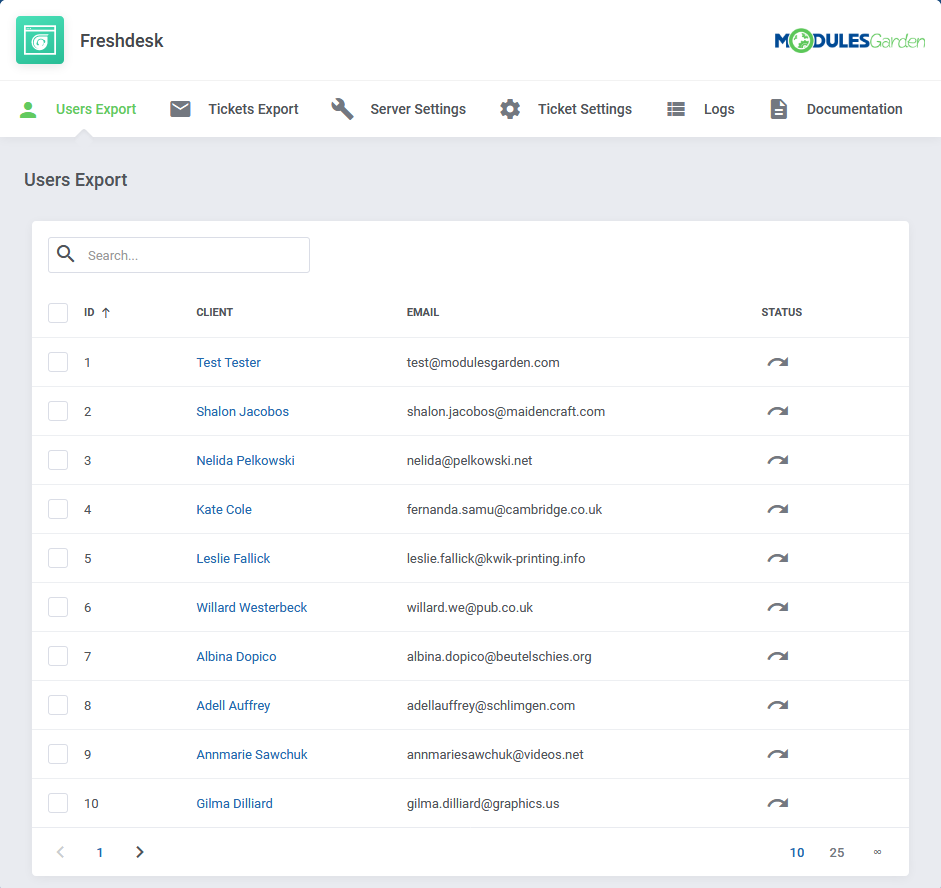
Task: Open Annmarie Sawchuk client link
Action: point(252,754)
